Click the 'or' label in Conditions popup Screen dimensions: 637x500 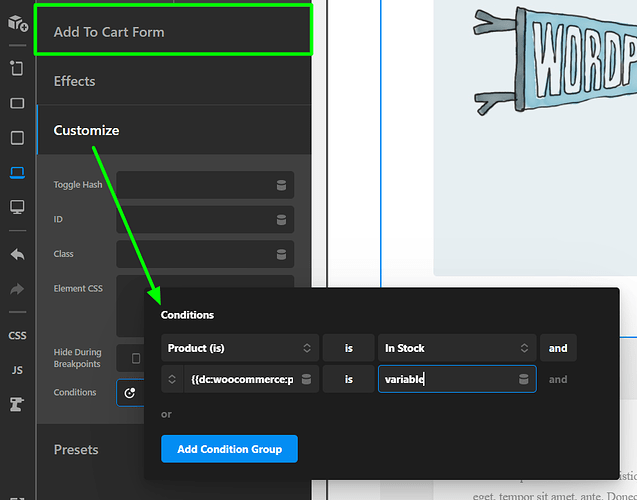[x=166, y=414]
